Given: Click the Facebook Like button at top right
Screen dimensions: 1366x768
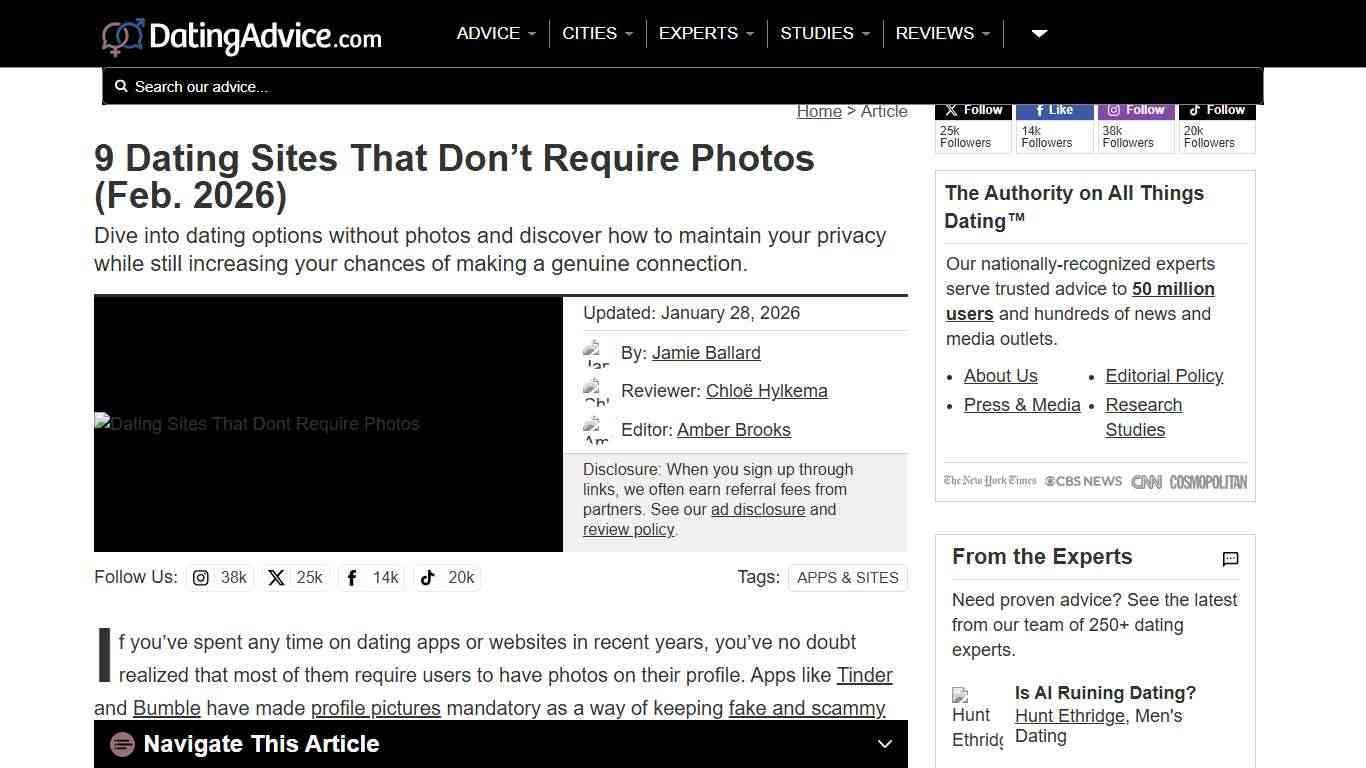Looking at the screenshot, I should pyautogui.click(x=1054, y=110).
